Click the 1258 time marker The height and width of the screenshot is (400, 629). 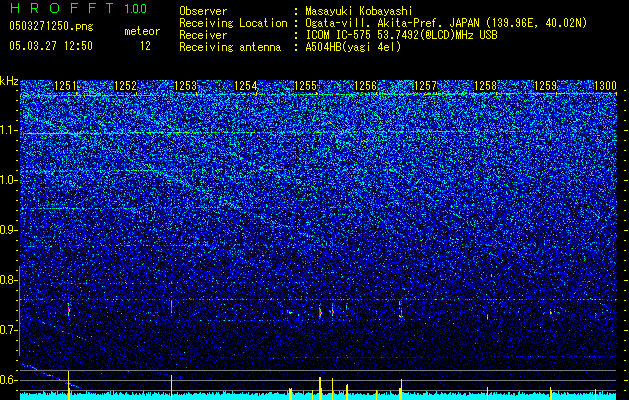coord(485,86)
